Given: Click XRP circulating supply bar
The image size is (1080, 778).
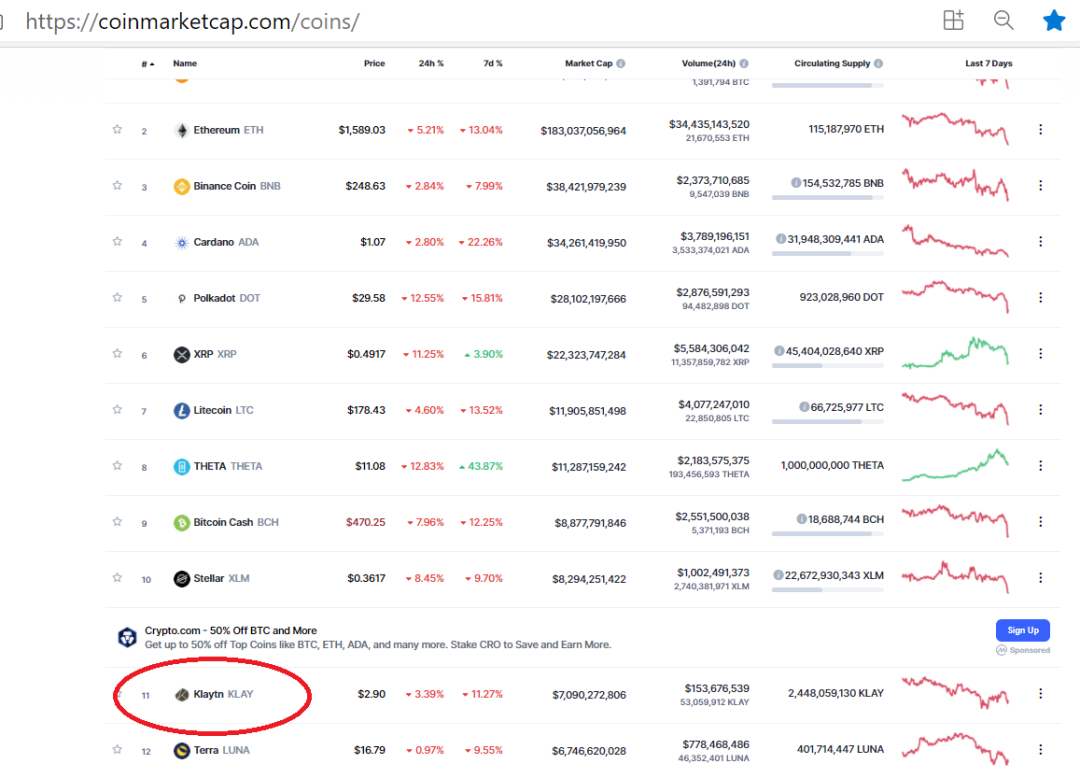Looking at the screenshot, I should click(x=827, y=366).
